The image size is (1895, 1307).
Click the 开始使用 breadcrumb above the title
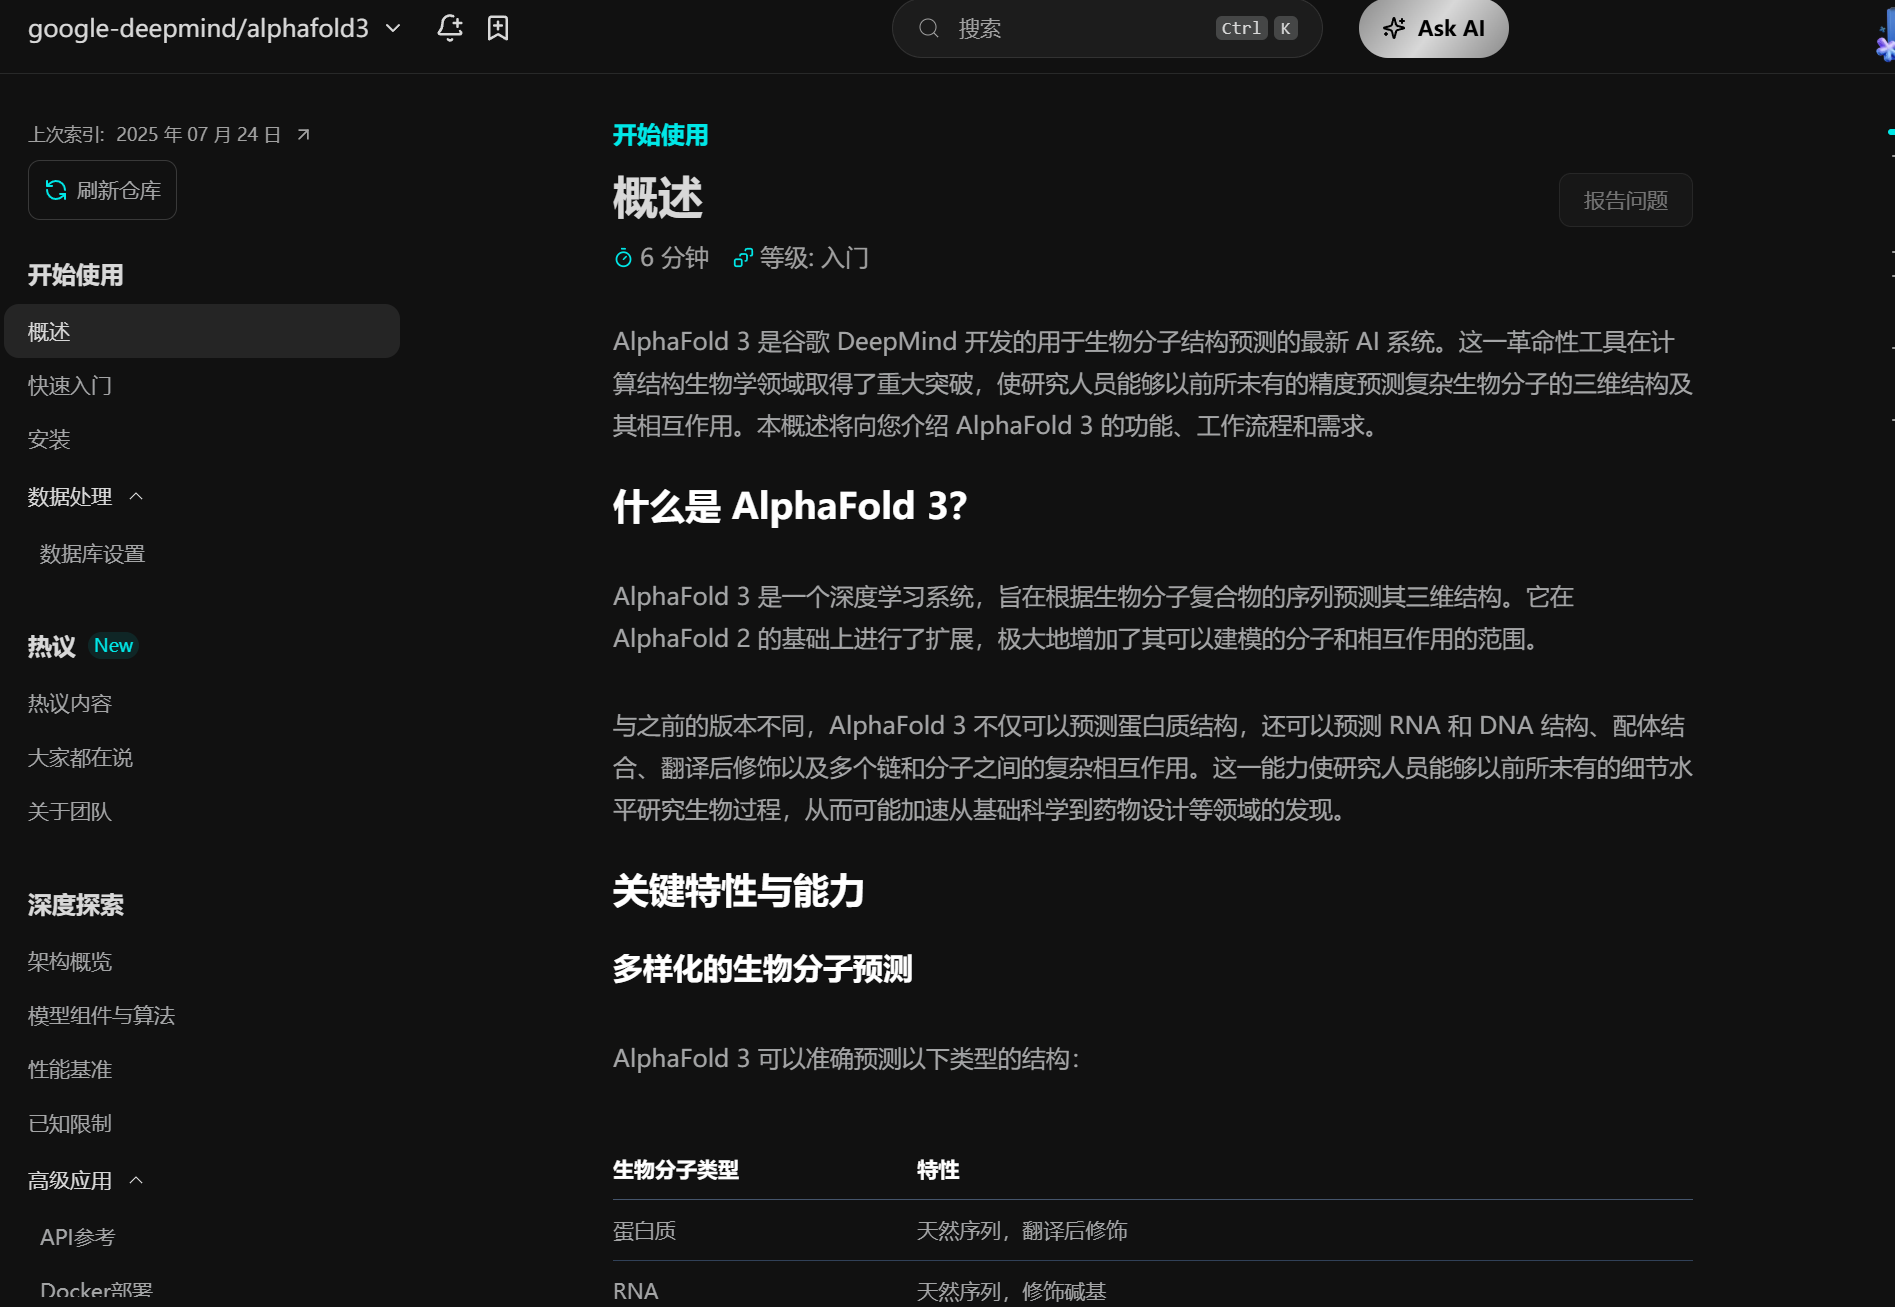660,135
